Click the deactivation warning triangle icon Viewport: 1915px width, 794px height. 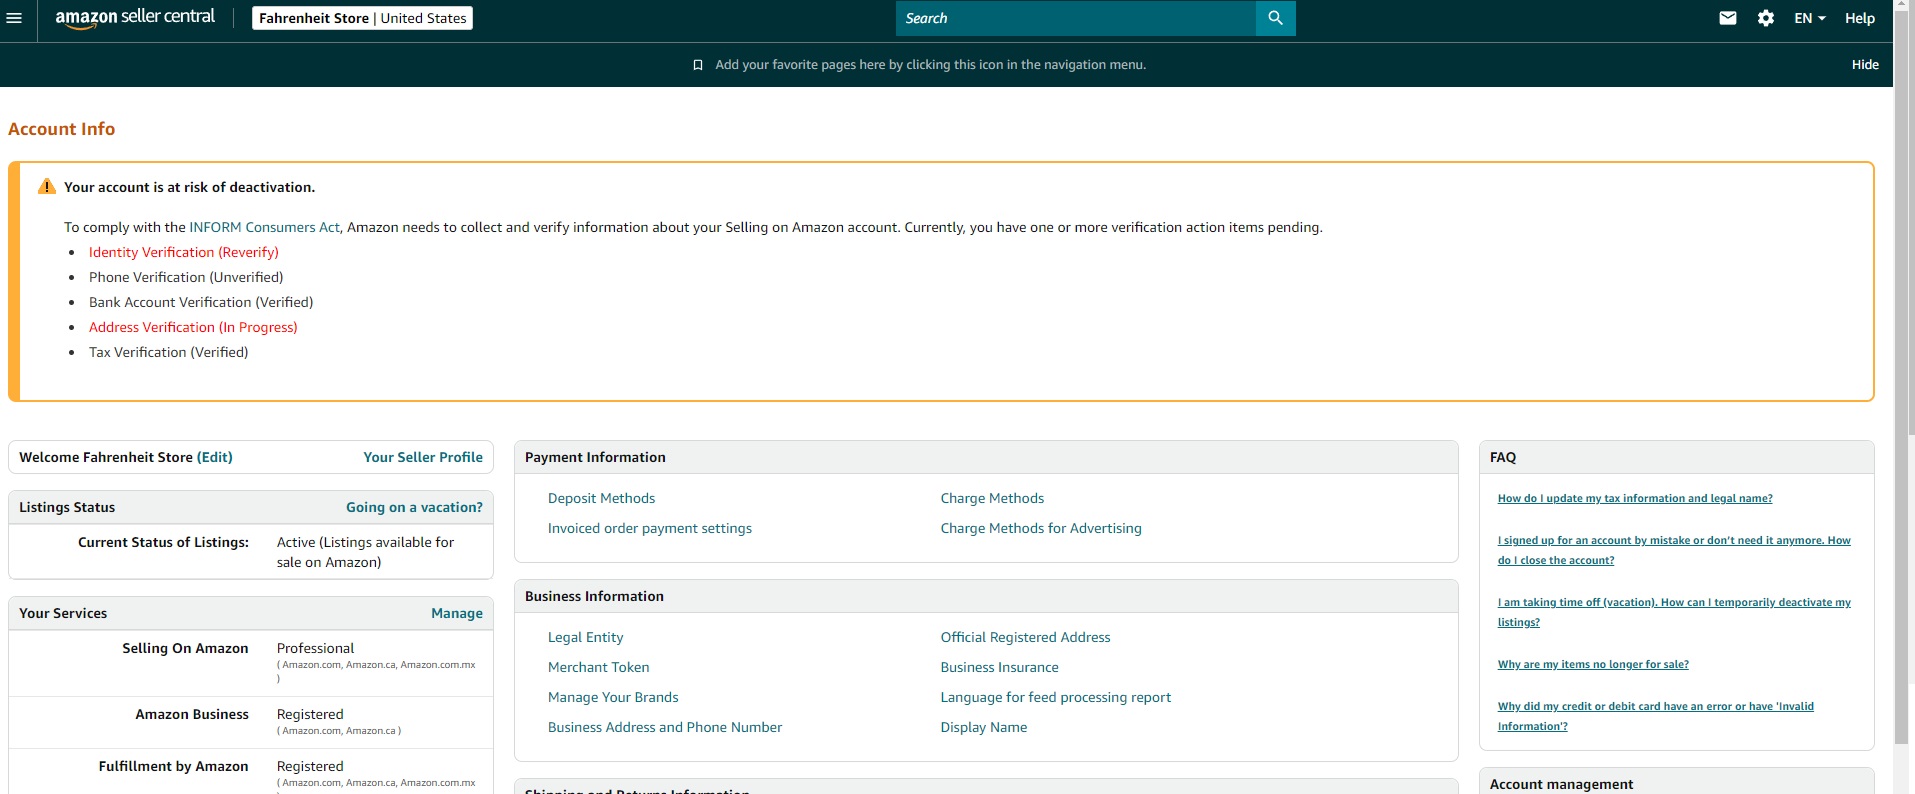click(47, 187)
